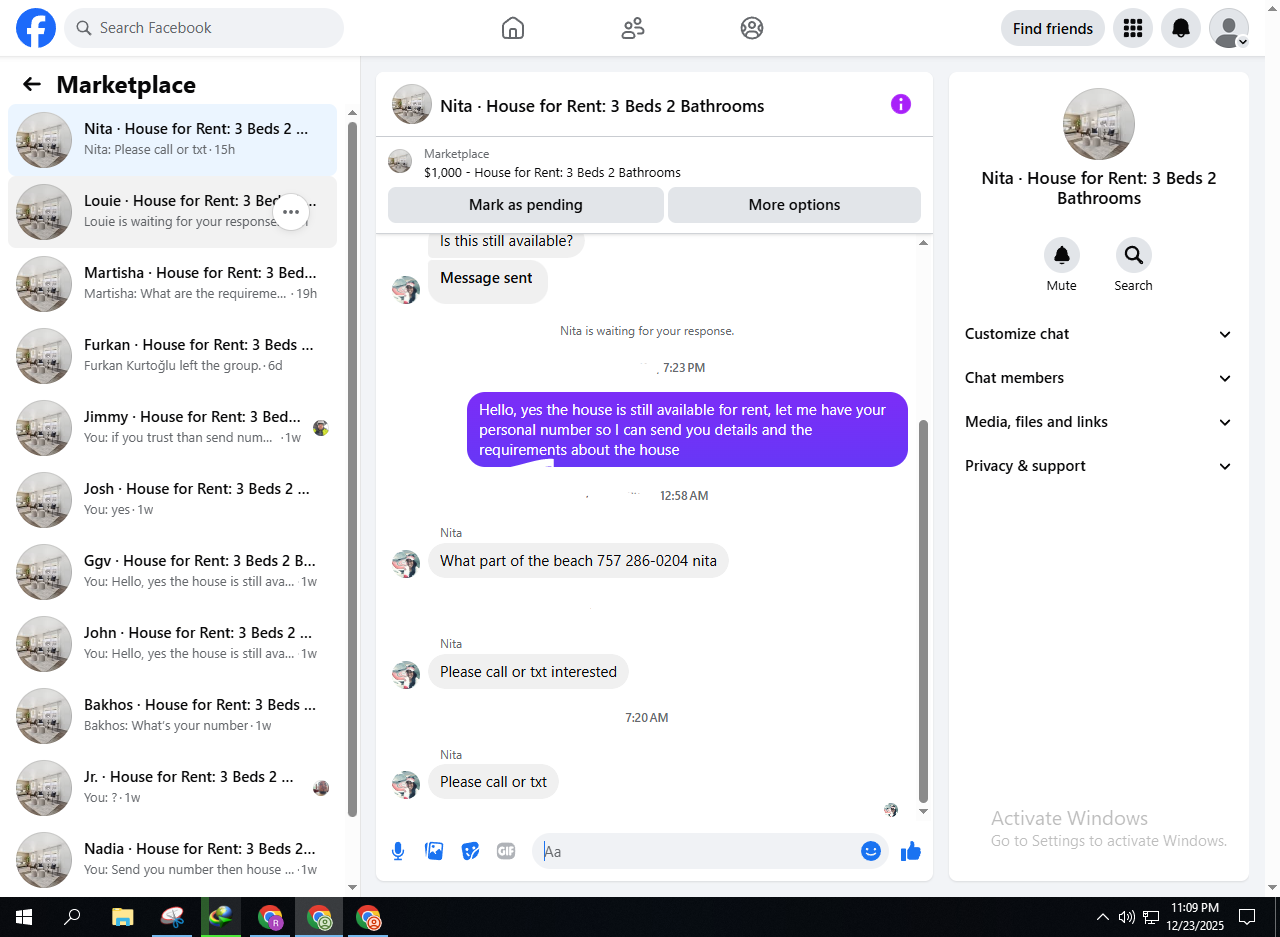Viewport: 1280px width, 937px height.
Task: Click More options button
Action: (794, 205)
